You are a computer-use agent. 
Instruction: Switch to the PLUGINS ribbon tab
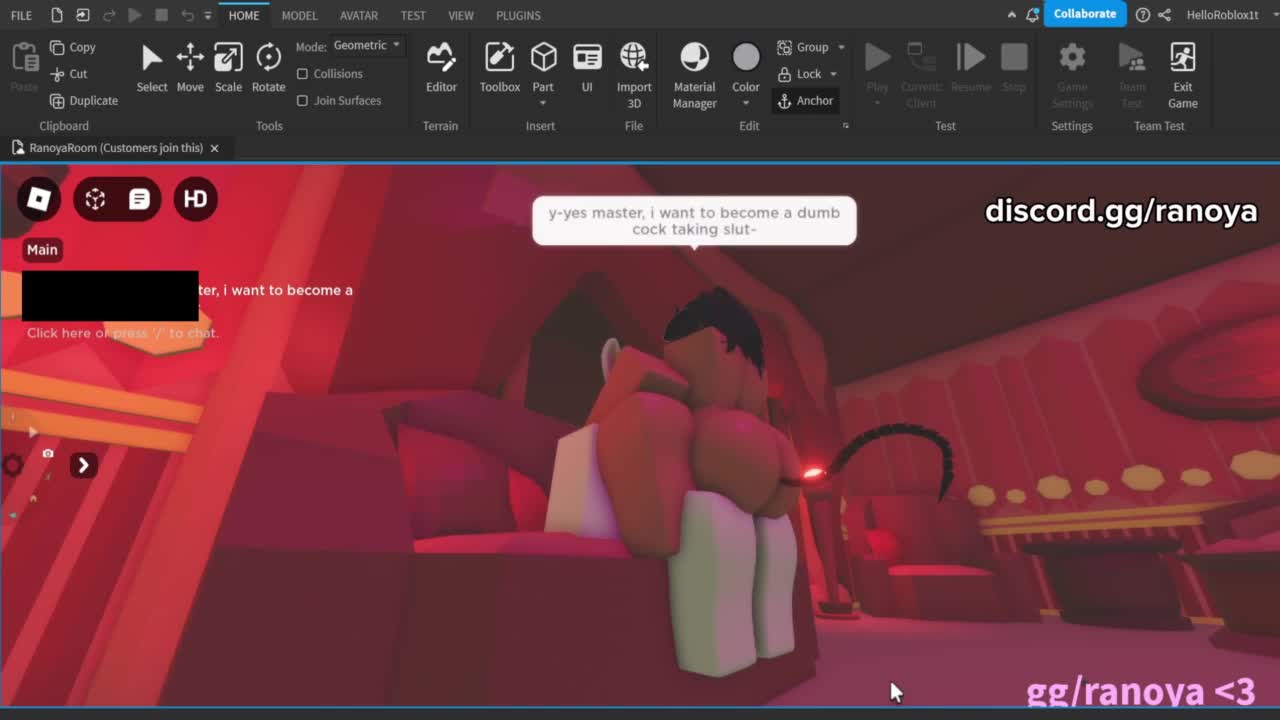coord(518,15)
